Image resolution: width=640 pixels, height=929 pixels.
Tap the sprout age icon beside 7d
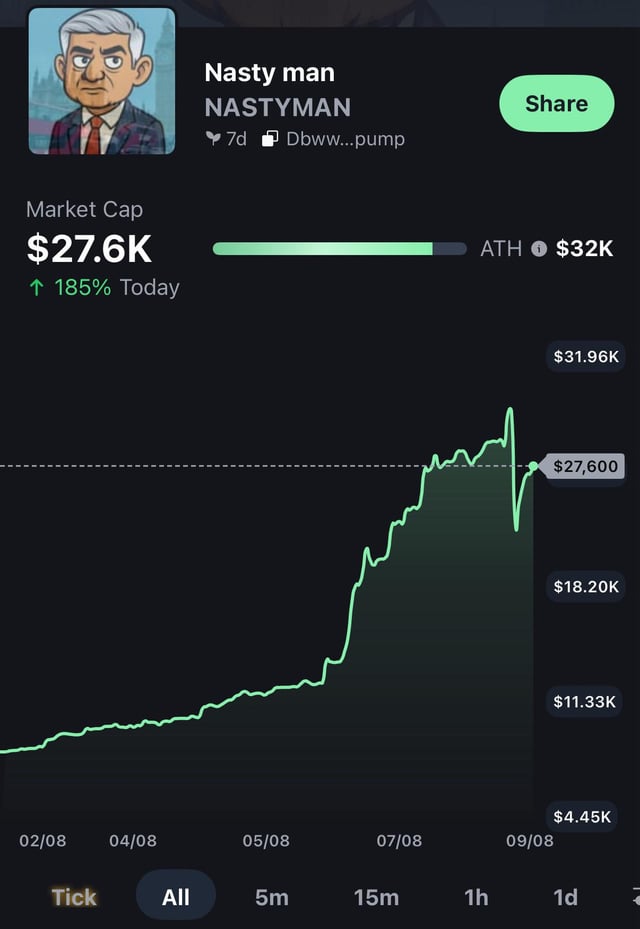213,139
